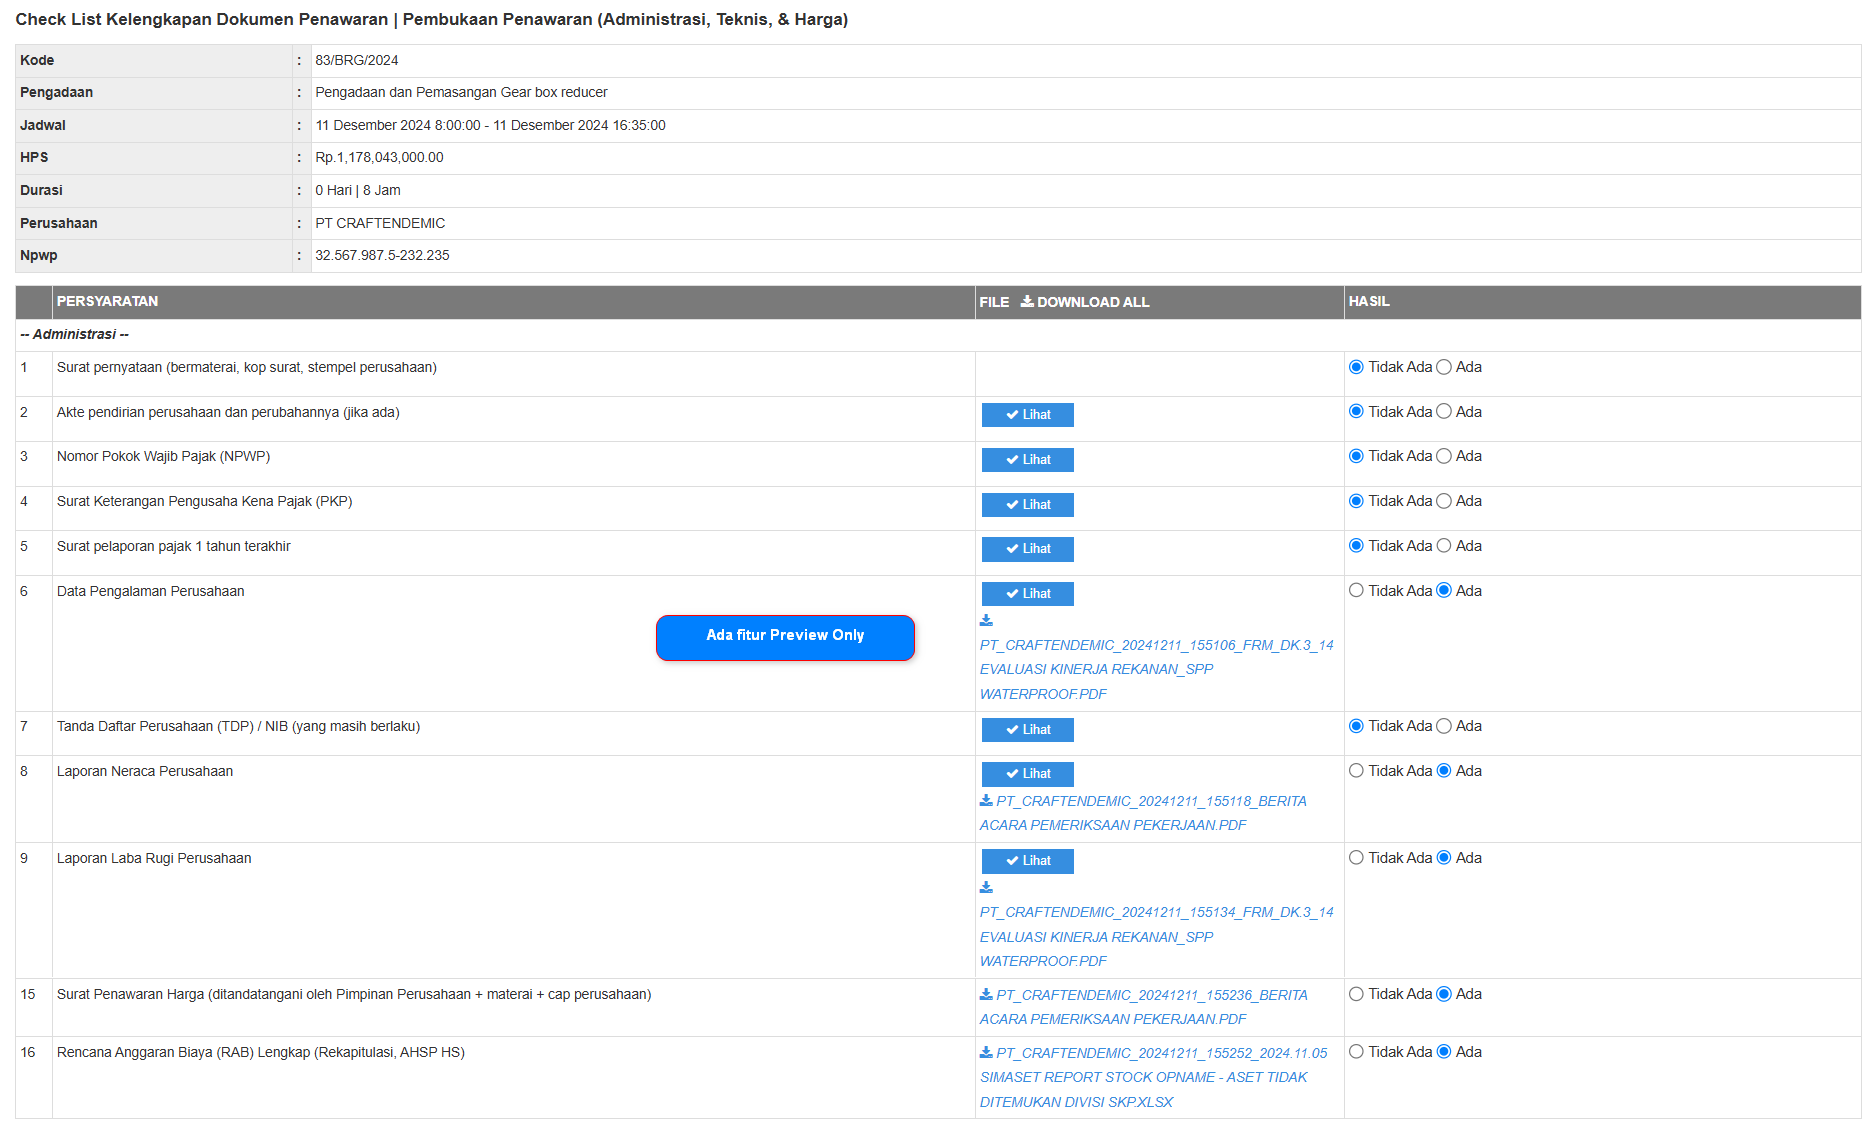
Task: Click download icon for Data Pengalaman Perusahaan file
Action: pos(986,620)
